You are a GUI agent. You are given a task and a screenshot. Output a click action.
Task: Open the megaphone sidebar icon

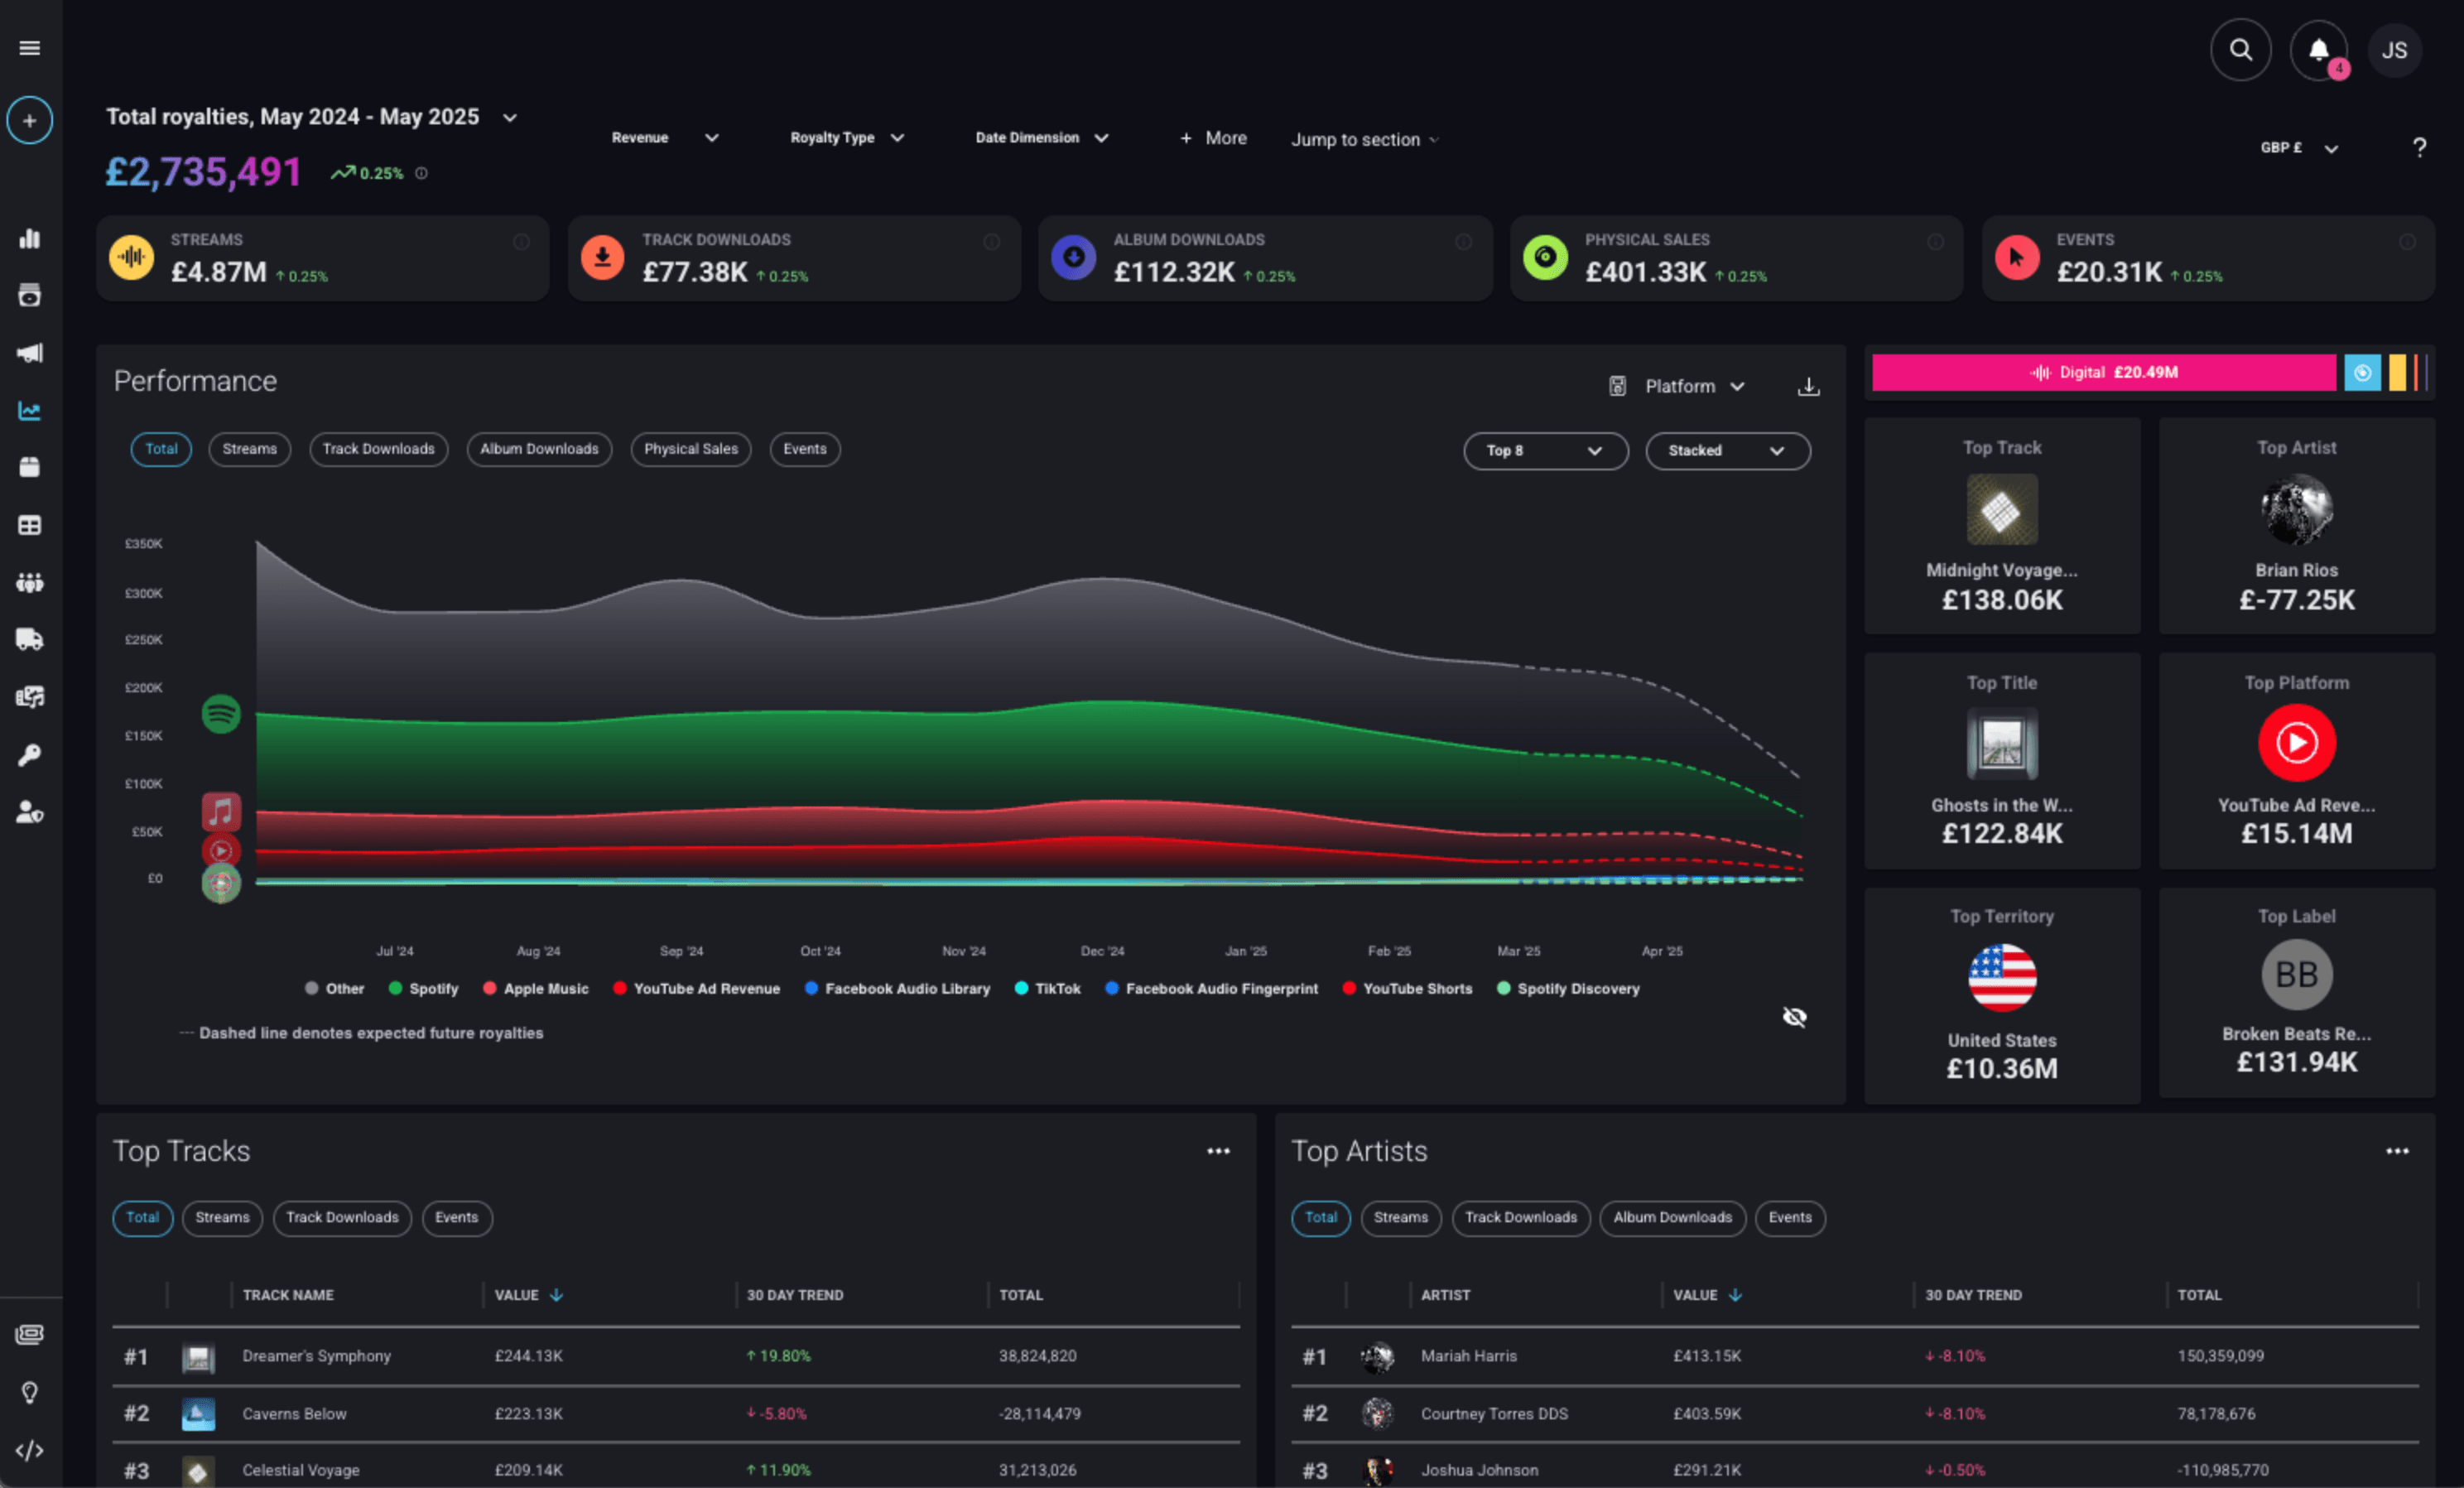pyautogui.click(x=30, y=353)
